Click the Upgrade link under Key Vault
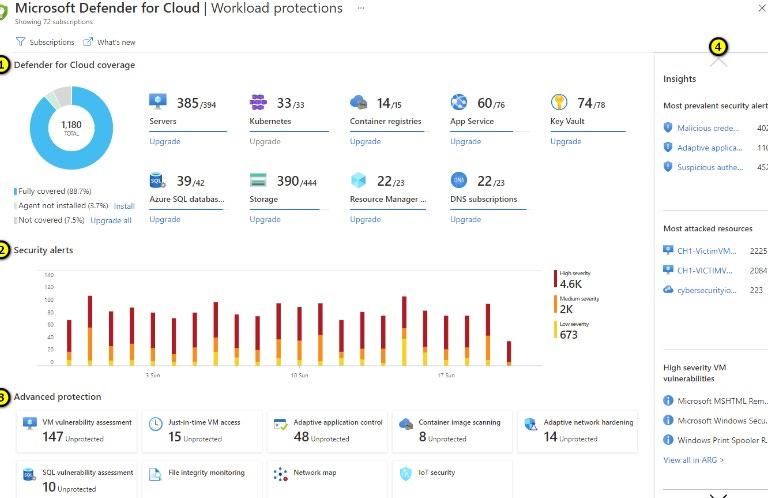Screen dimensions: 768x498 coord(566,142)
